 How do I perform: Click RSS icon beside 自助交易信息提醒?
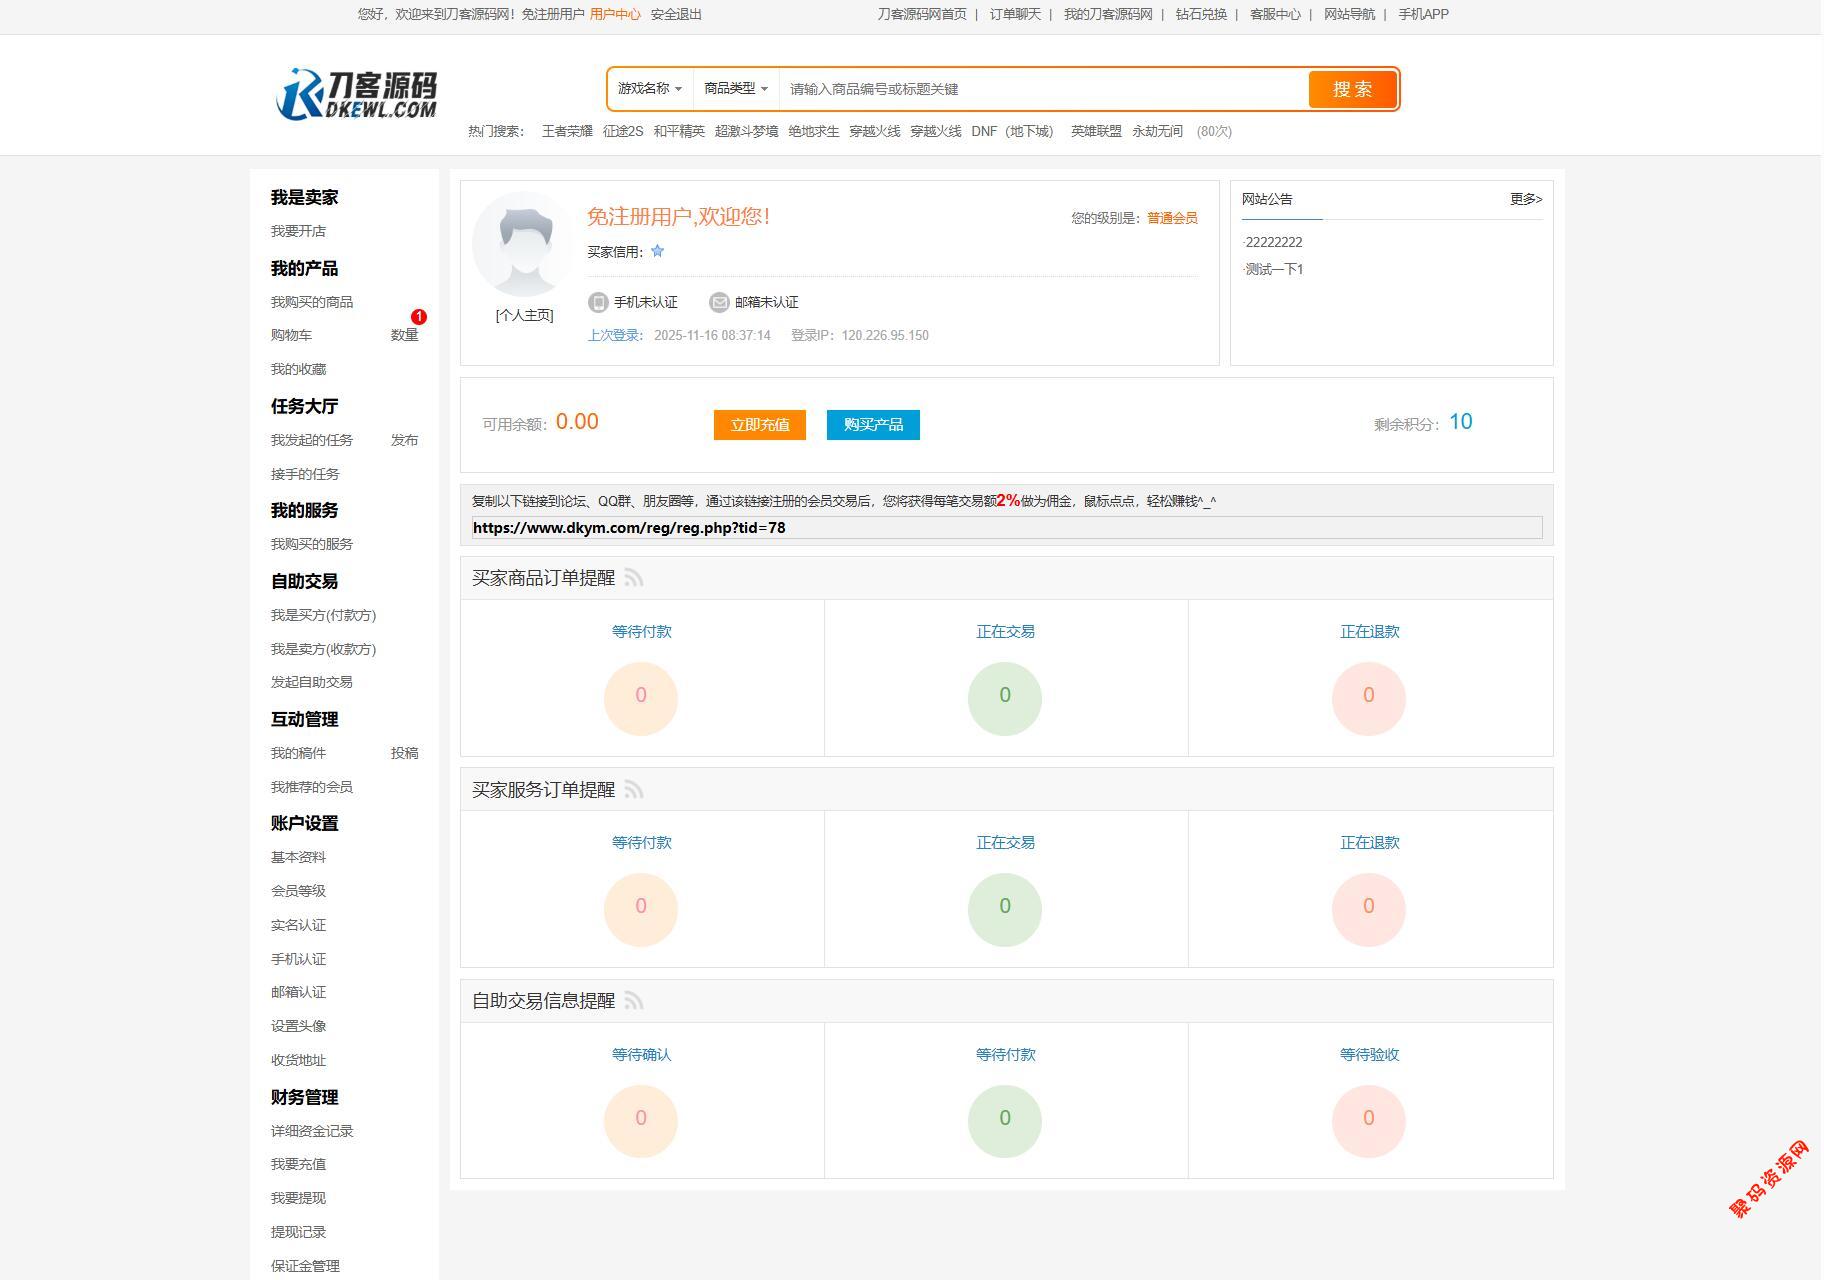[634, 1001]
